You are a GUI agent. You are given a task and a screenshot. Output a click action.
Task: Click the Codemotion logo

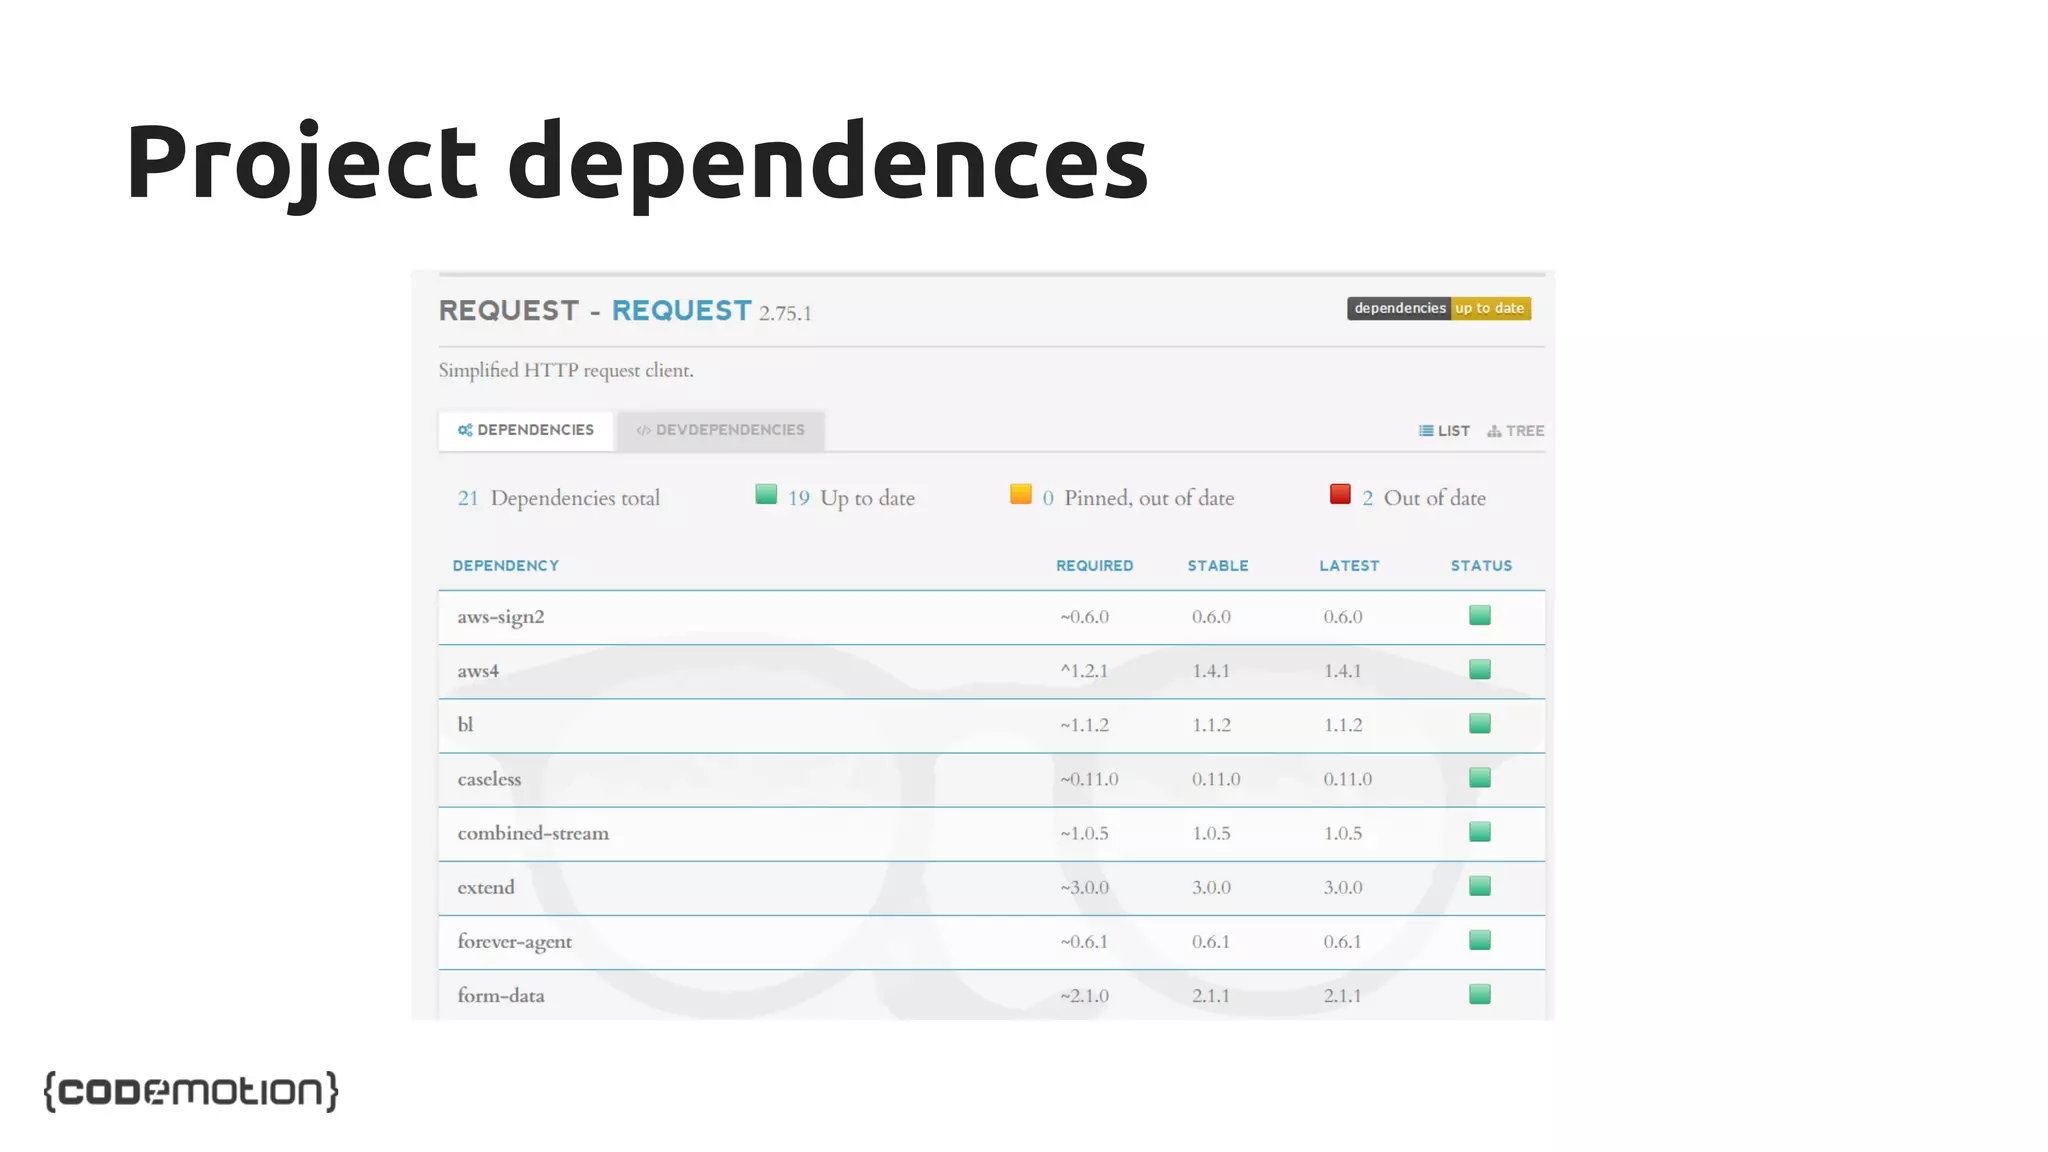coord(191,1091)
